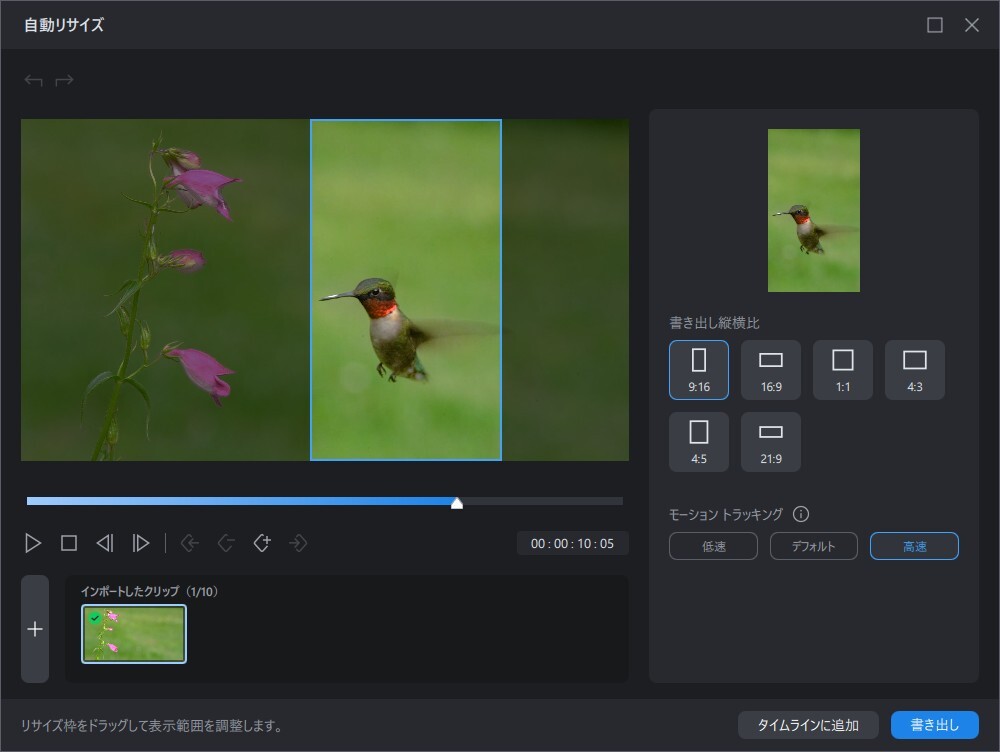This screenshot has height=752, width=1000.
Task: Step back one frame
Action: pos(105,543)
